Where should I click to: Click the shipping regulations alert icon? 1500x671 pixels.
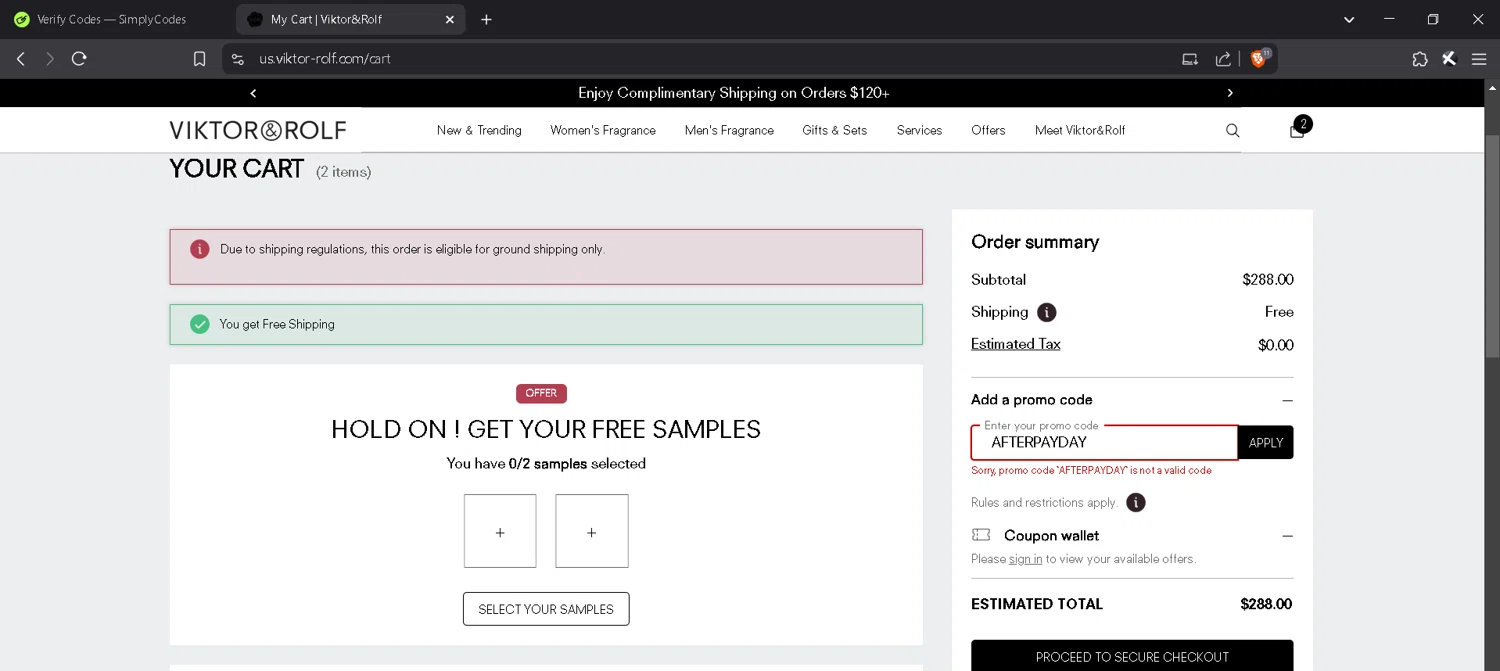200,249
